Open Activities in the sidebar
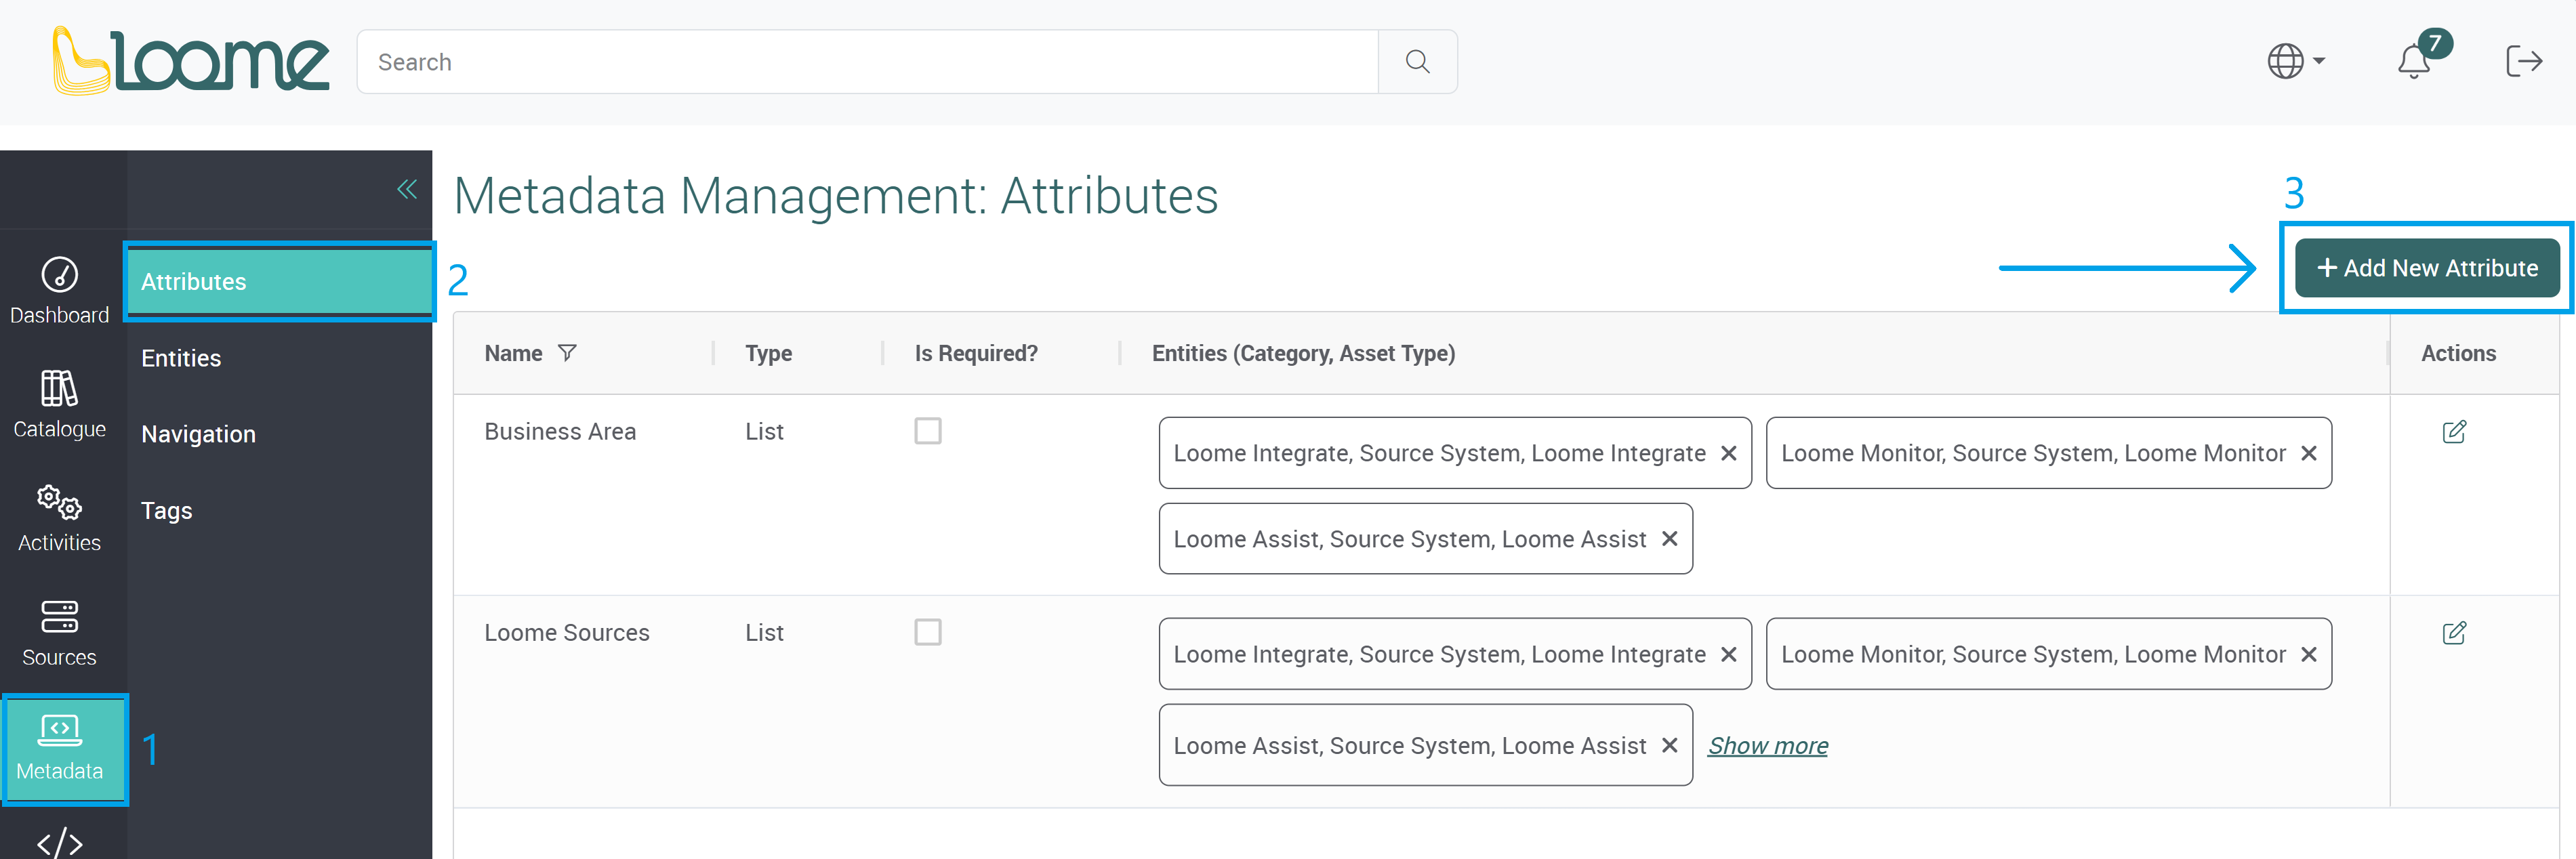 pyautogui.click(x=59, y=518)
